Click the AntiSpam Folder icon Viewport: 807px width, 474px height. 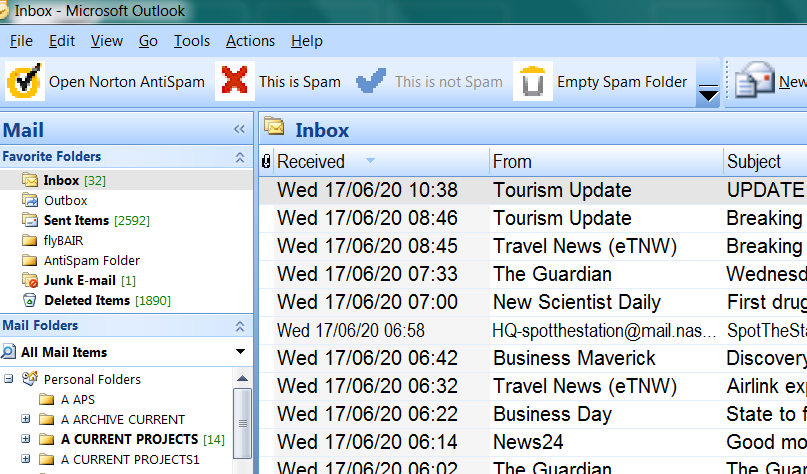pyautogui.click(x=30, y=260)
